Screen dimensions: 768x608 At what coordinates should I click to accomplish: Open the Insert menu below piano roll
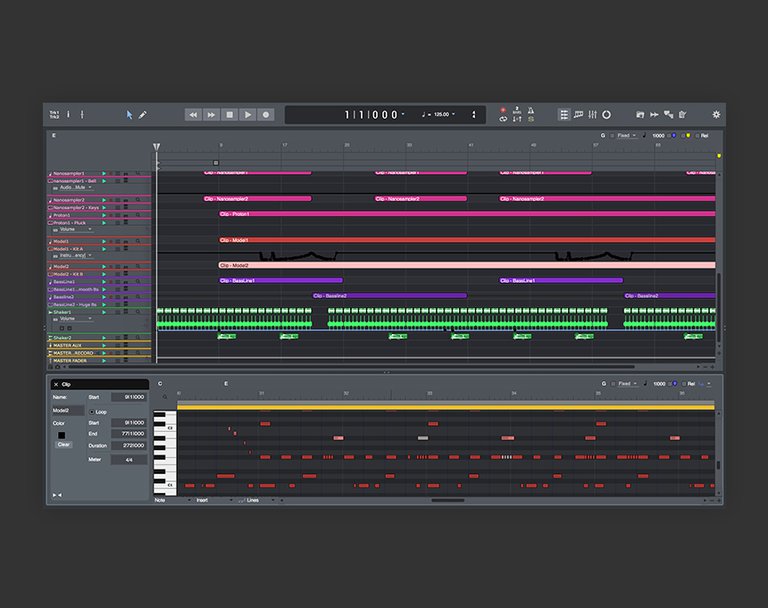click(x=215, y=500)
